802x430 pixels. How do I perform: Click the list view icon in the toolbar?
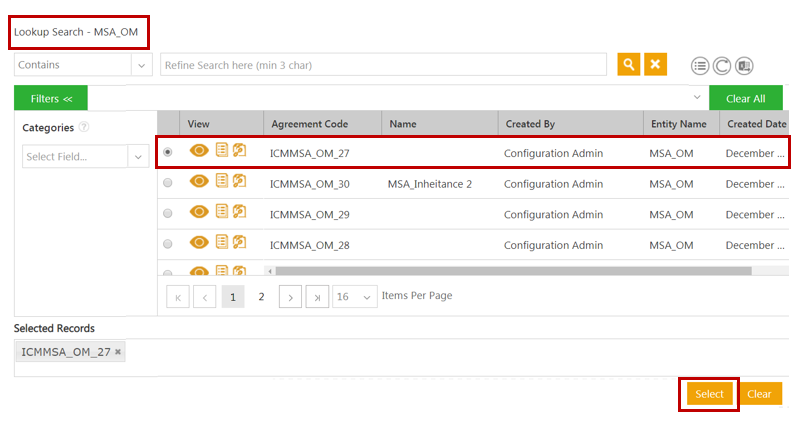700,65
